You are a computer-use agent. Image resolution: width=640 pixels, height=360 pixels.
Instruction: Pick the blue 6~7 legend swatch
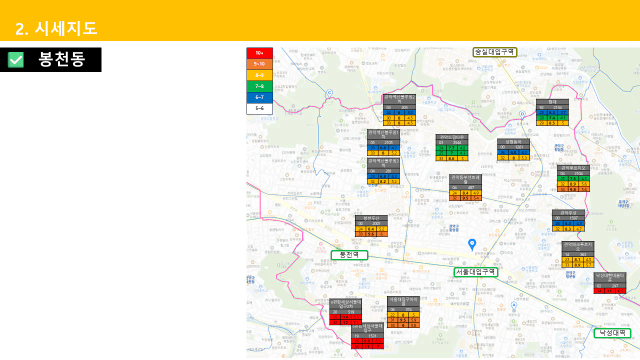[260, 97]
